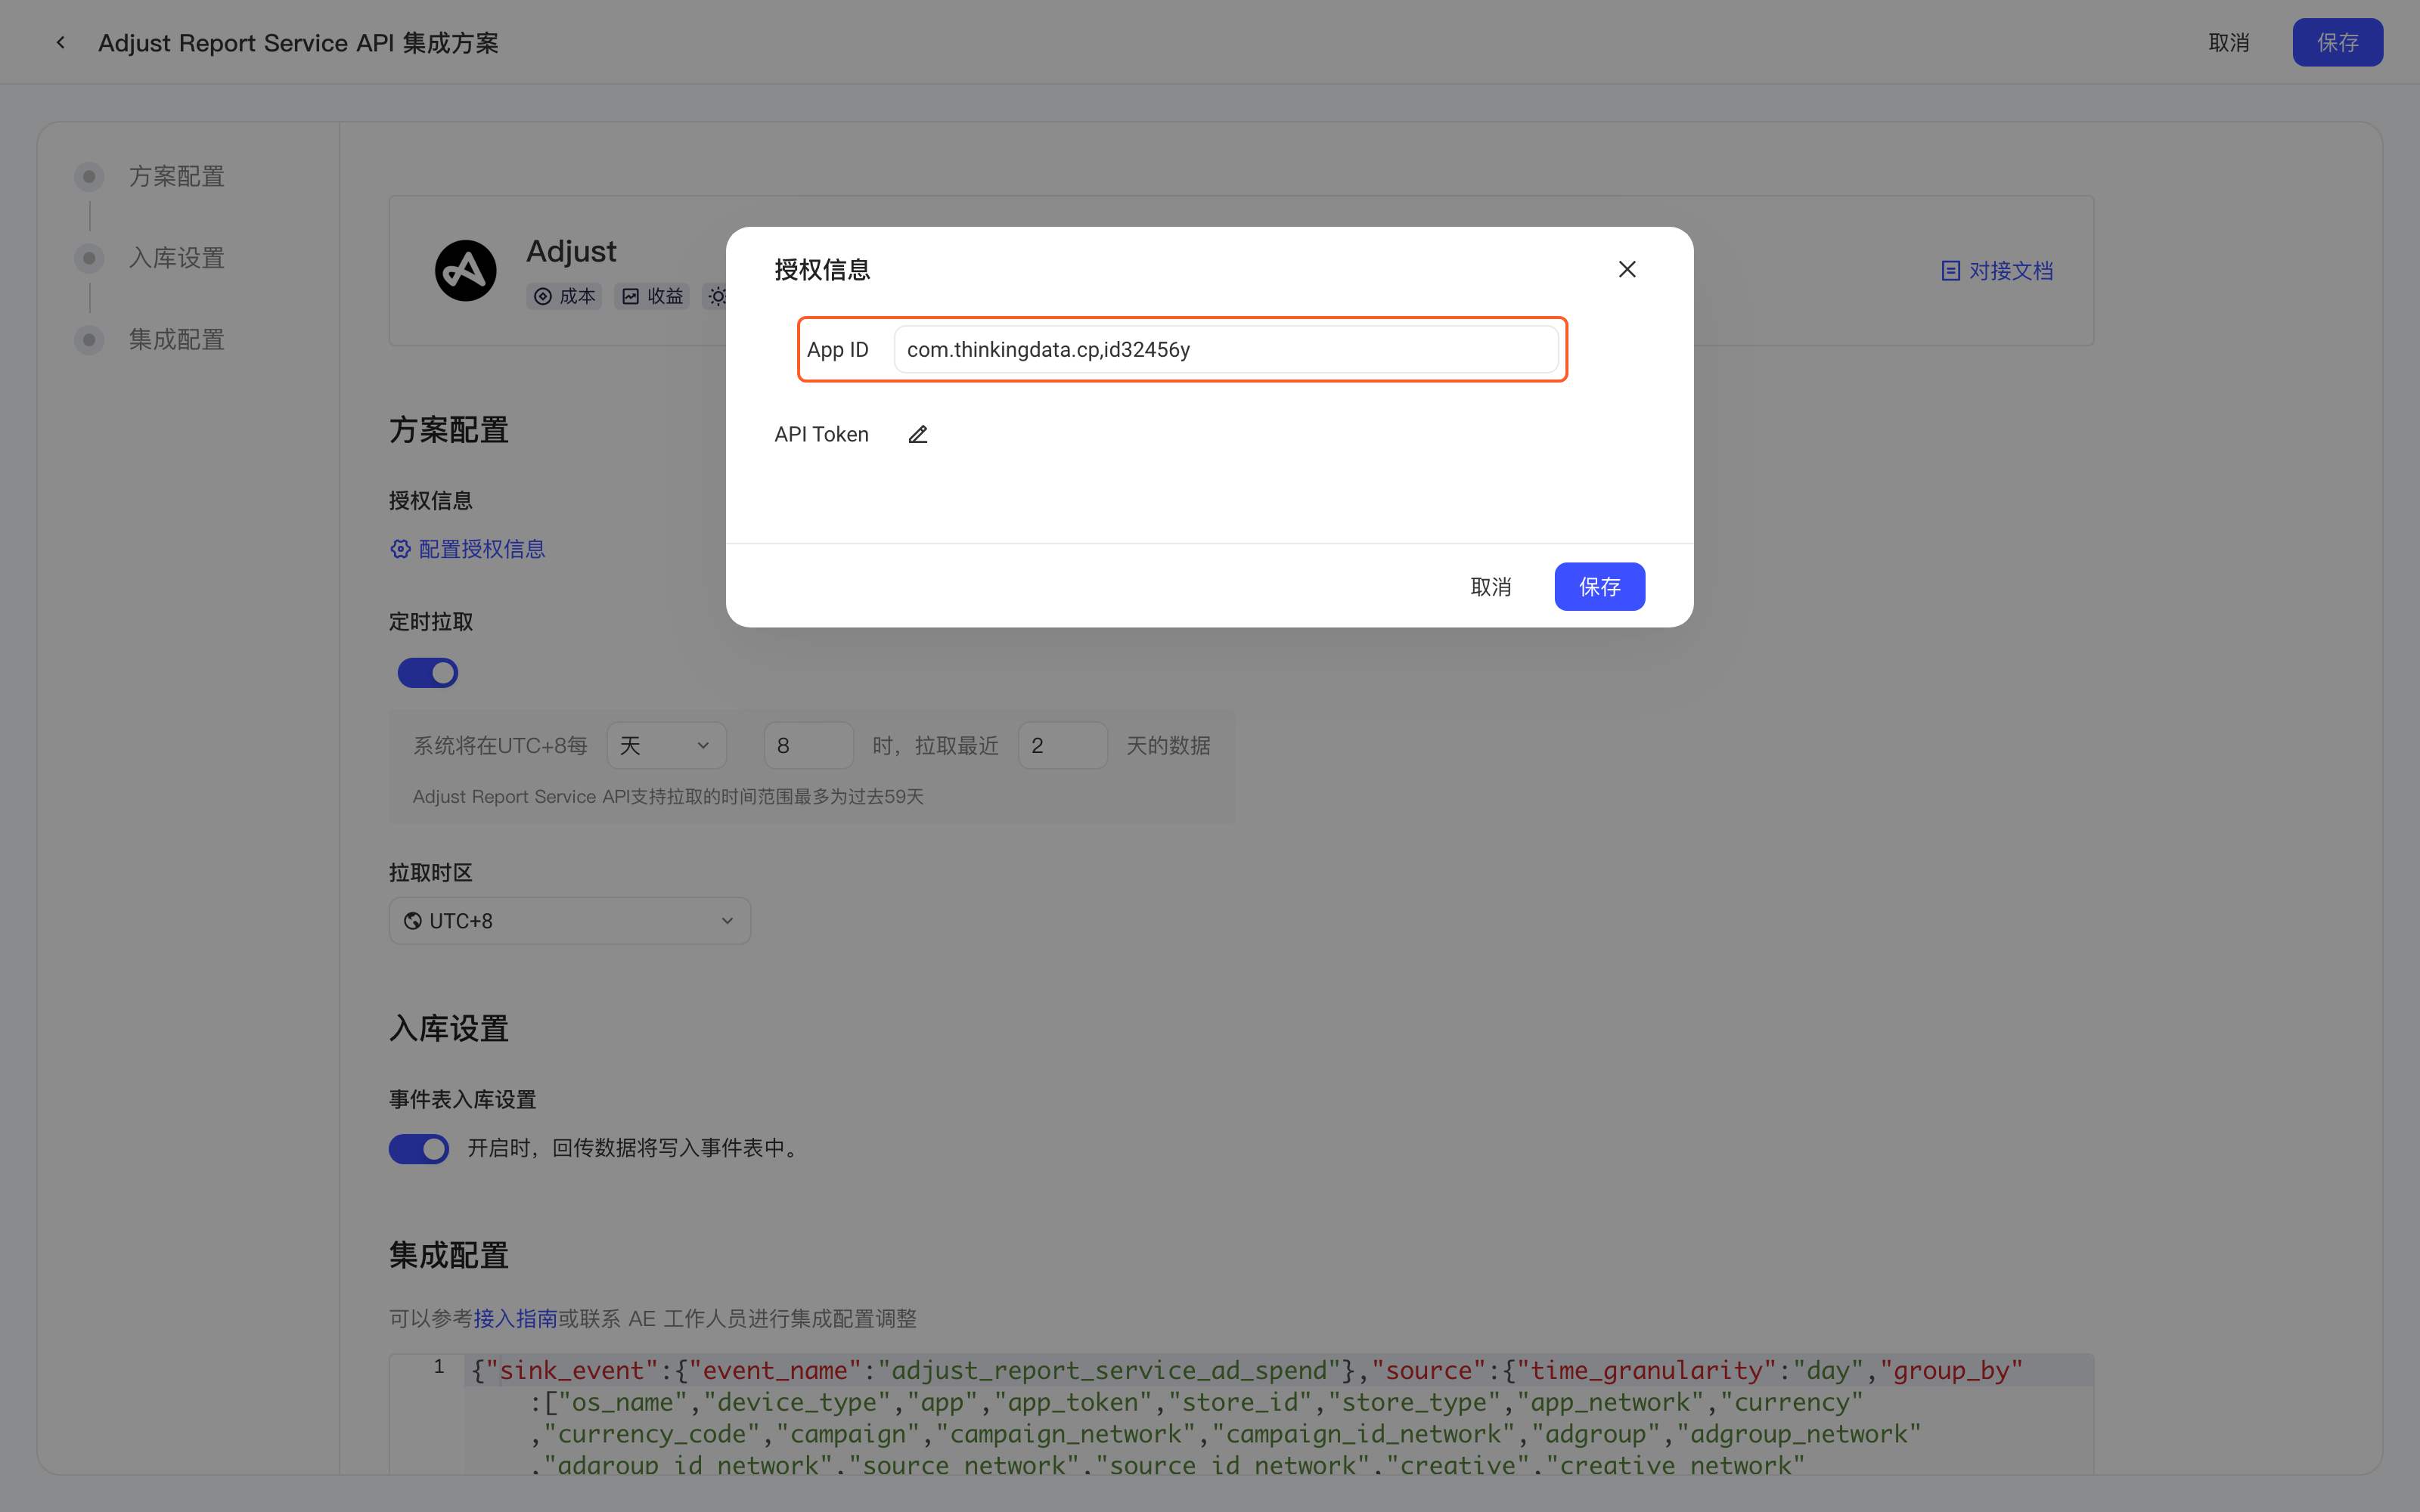Expand the UTC+8 timezone dropdown
Image resolution: width=2420 pixels, height=1512 pixels.
570,921
